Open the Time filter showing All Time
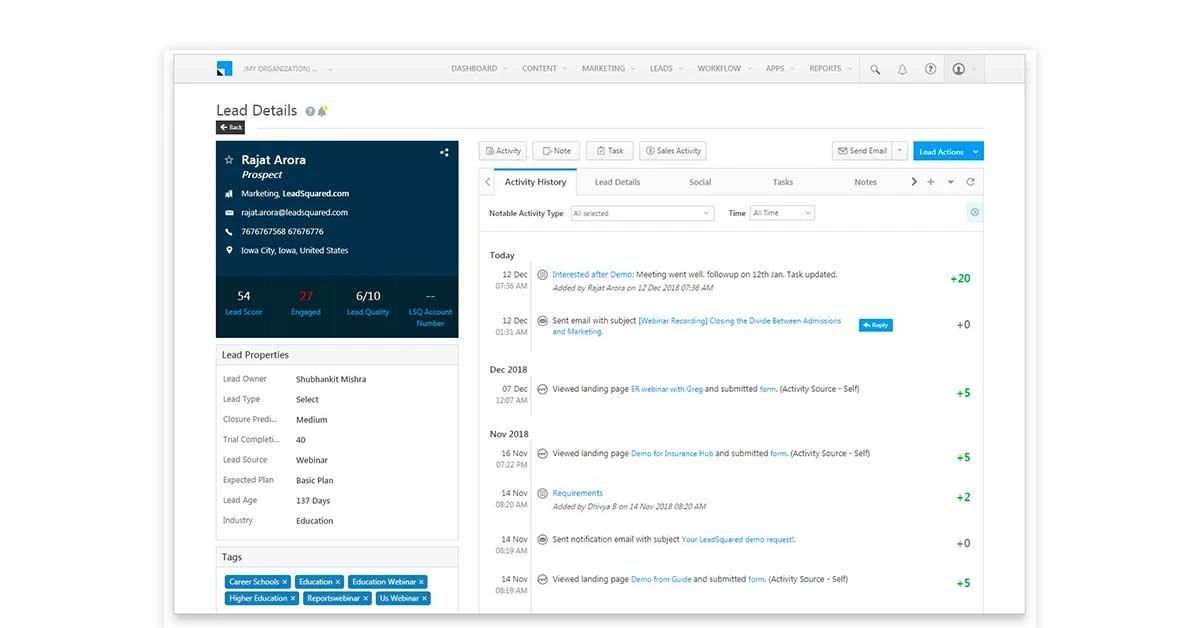1200x628 pixels. [782, 213]
